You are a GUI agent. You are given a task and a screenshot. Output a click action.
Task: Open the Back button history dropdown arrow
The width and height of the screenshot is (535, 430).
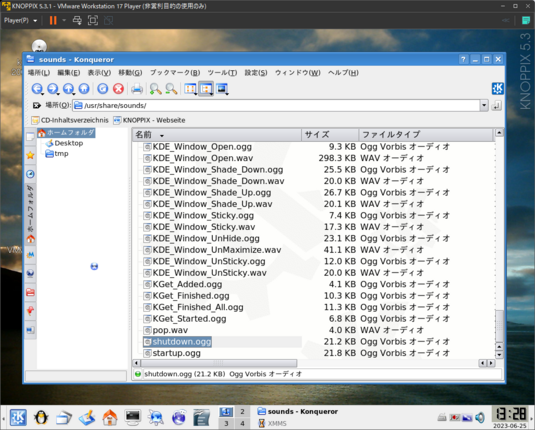(42, 94)
